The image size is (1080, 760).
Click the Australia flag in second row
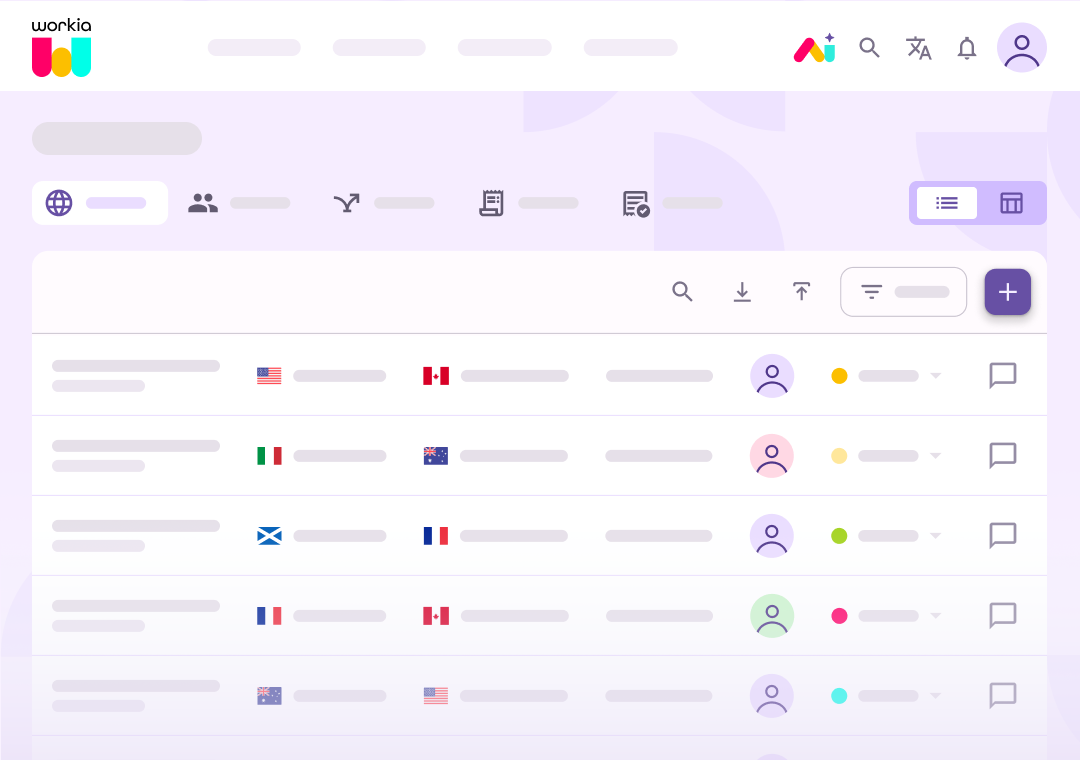436,455
